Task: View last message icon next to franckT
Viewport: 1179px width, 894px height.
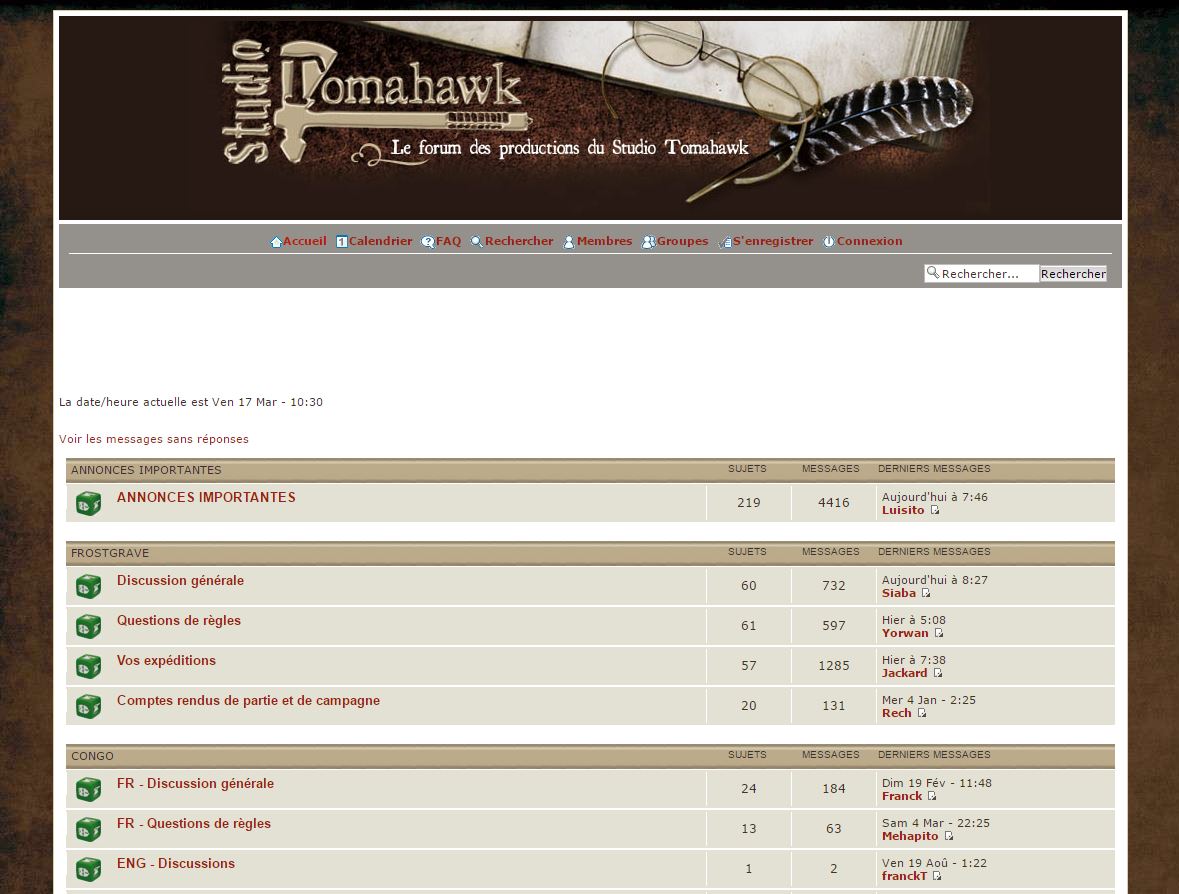Action: click(936, 876)
